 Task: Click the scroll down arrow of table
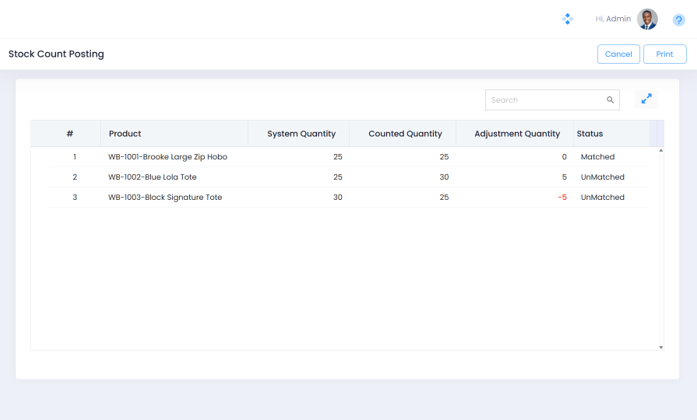coord(661,347)
